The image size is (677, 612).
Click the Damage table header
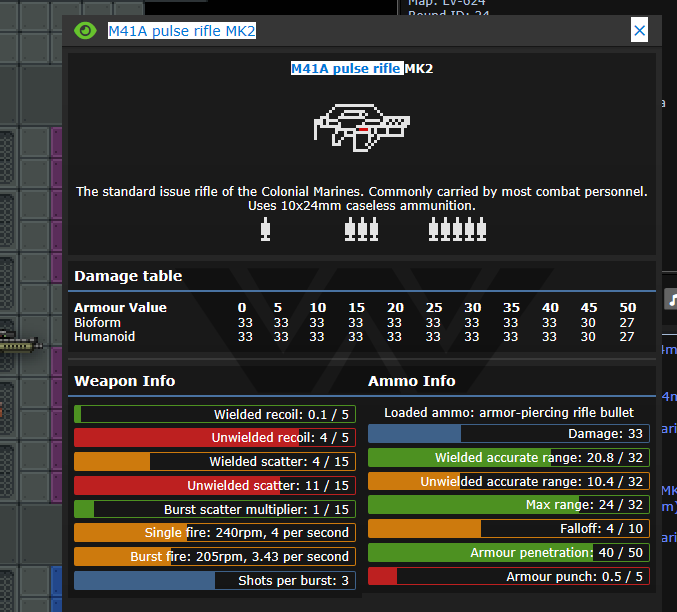pos(128,276)
